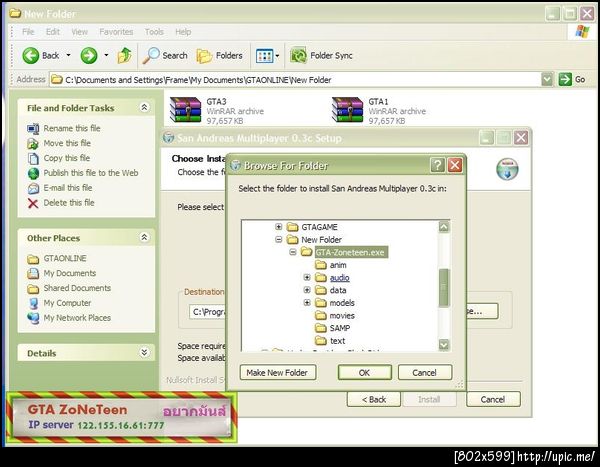Open My Documents under Other Places
600x467 pixels.
(70, 273)
